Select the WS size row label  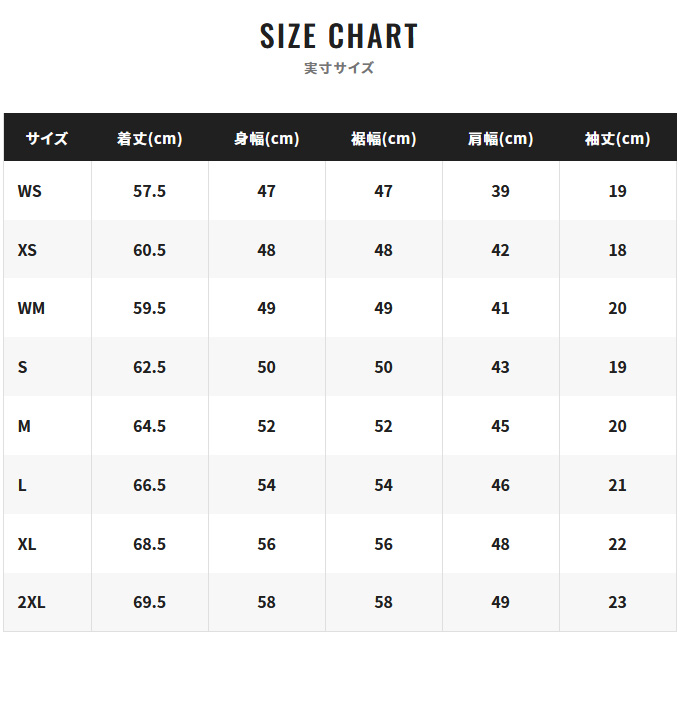[30, 191]
